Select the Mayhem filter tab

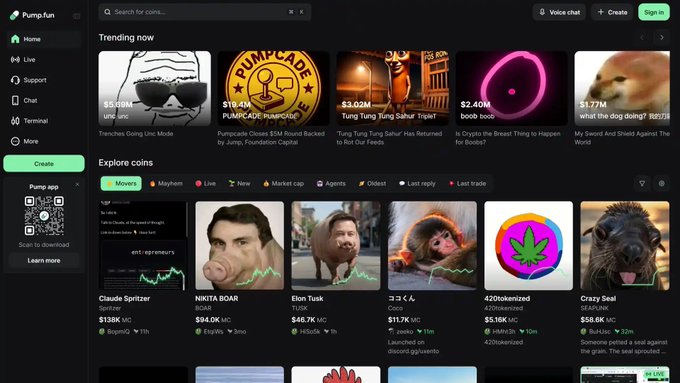(166, 183)
